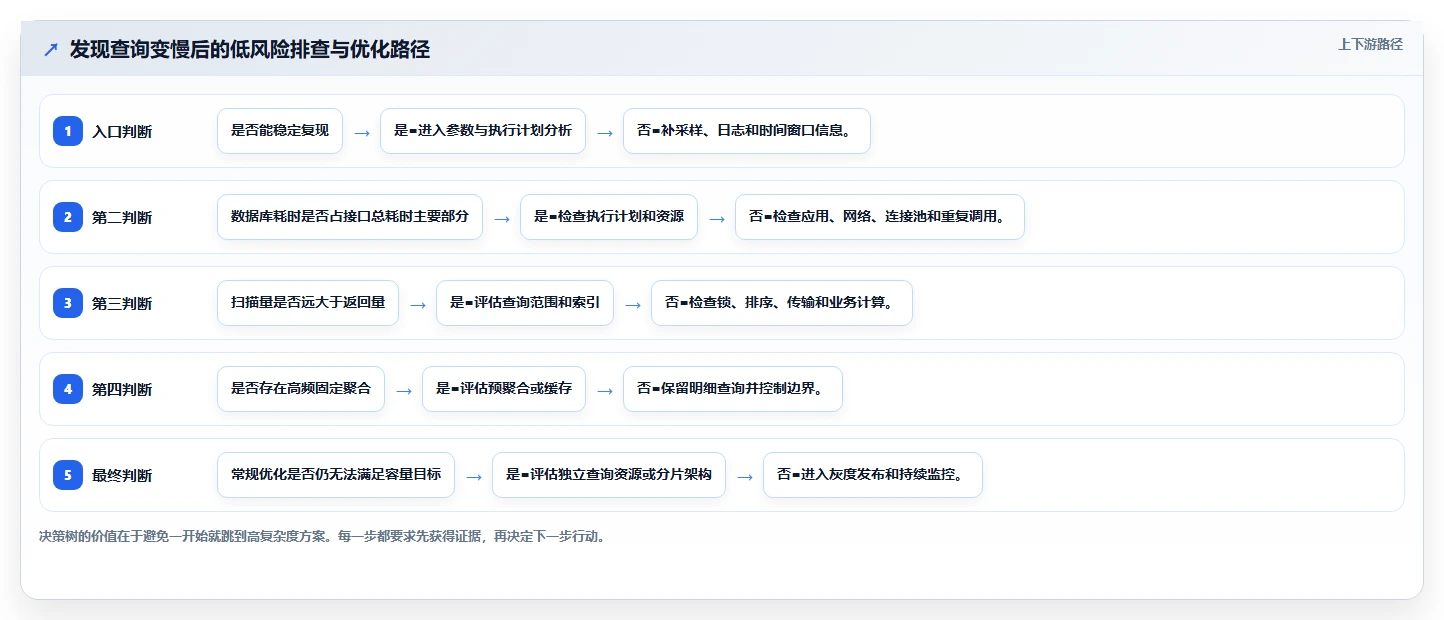Click 否=检查锁、排序、传输和业务计算 box

(782, 303)
